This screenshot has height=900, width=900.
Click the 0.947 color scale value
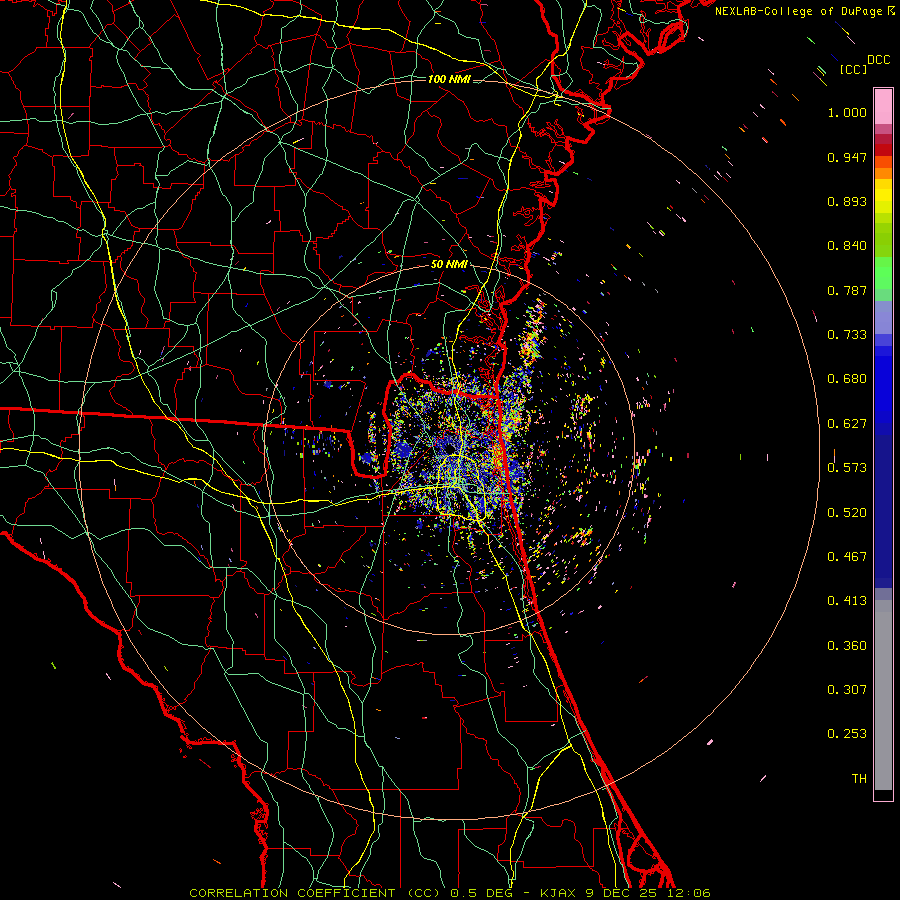pyautogui.click(x=847, y=157)
